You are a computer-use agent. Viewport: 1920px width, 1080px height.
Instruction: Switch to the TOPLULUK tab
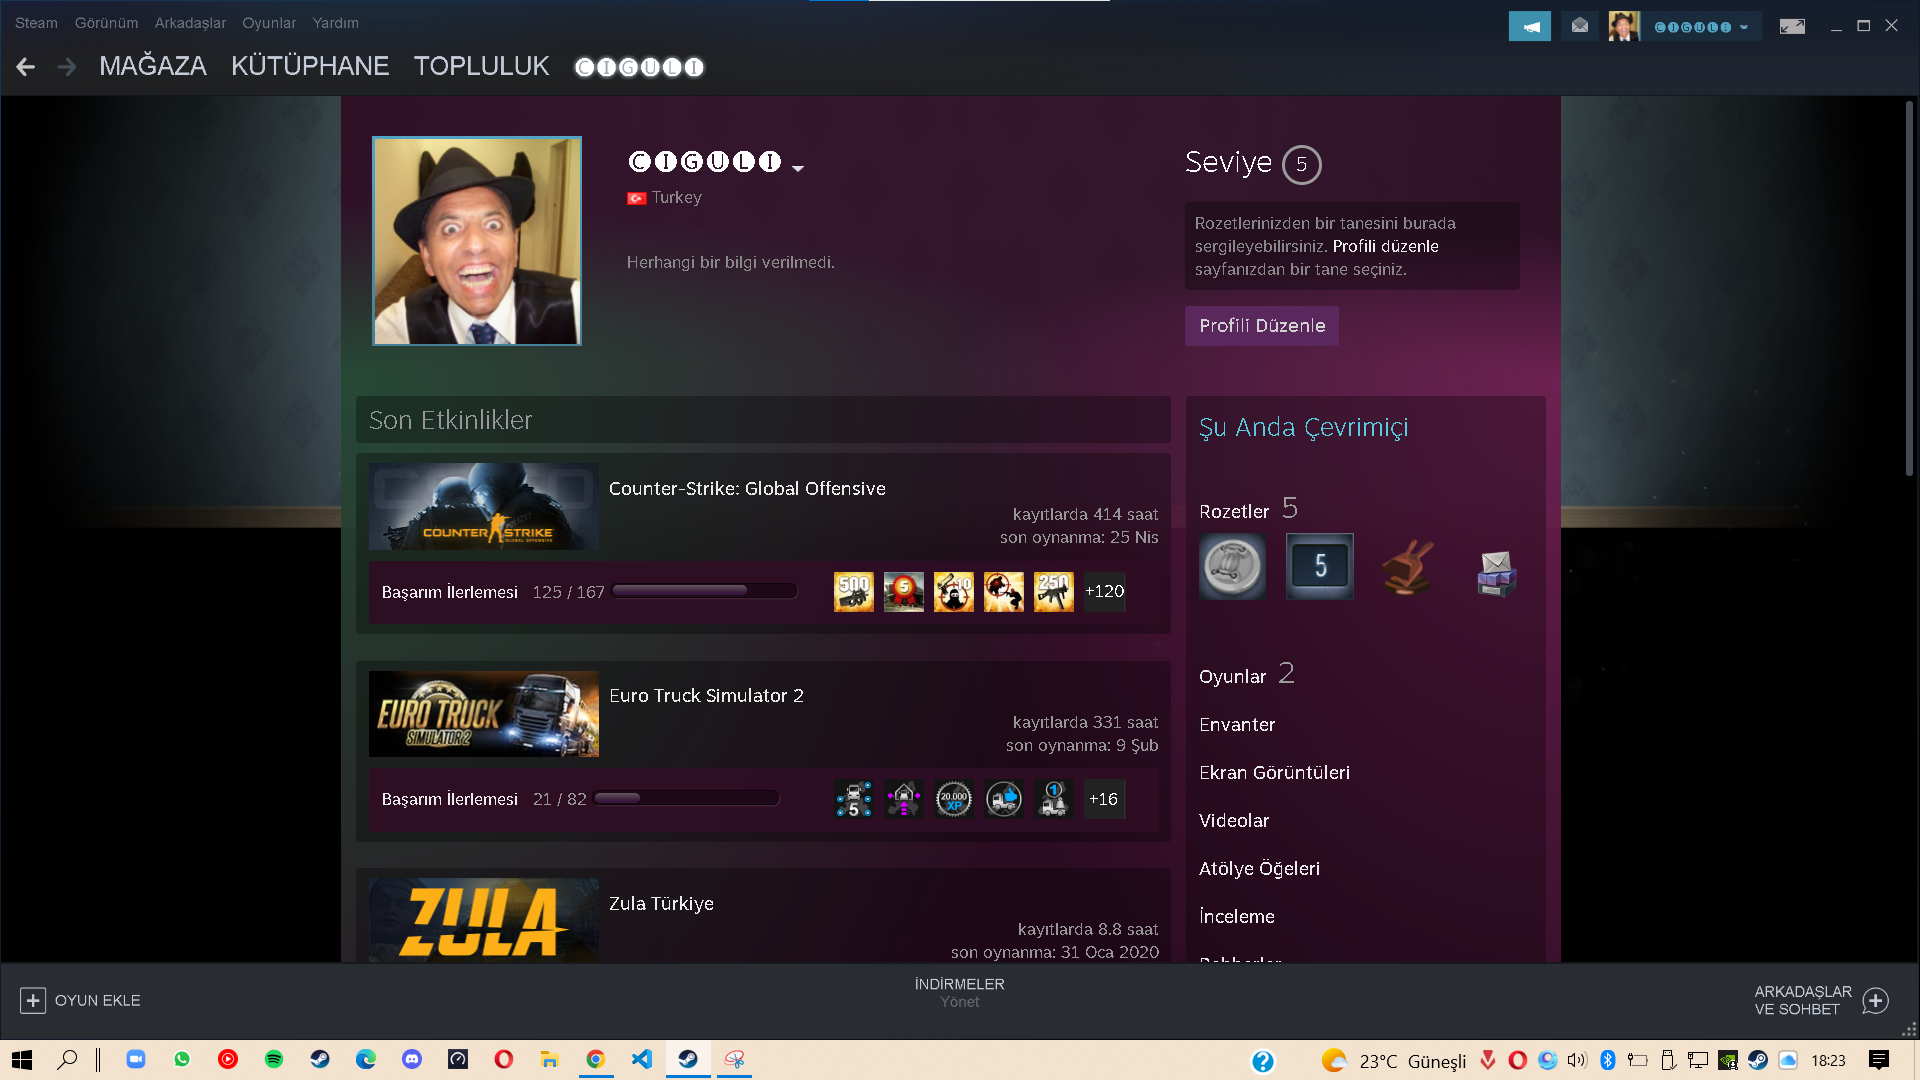click(482, 66)
